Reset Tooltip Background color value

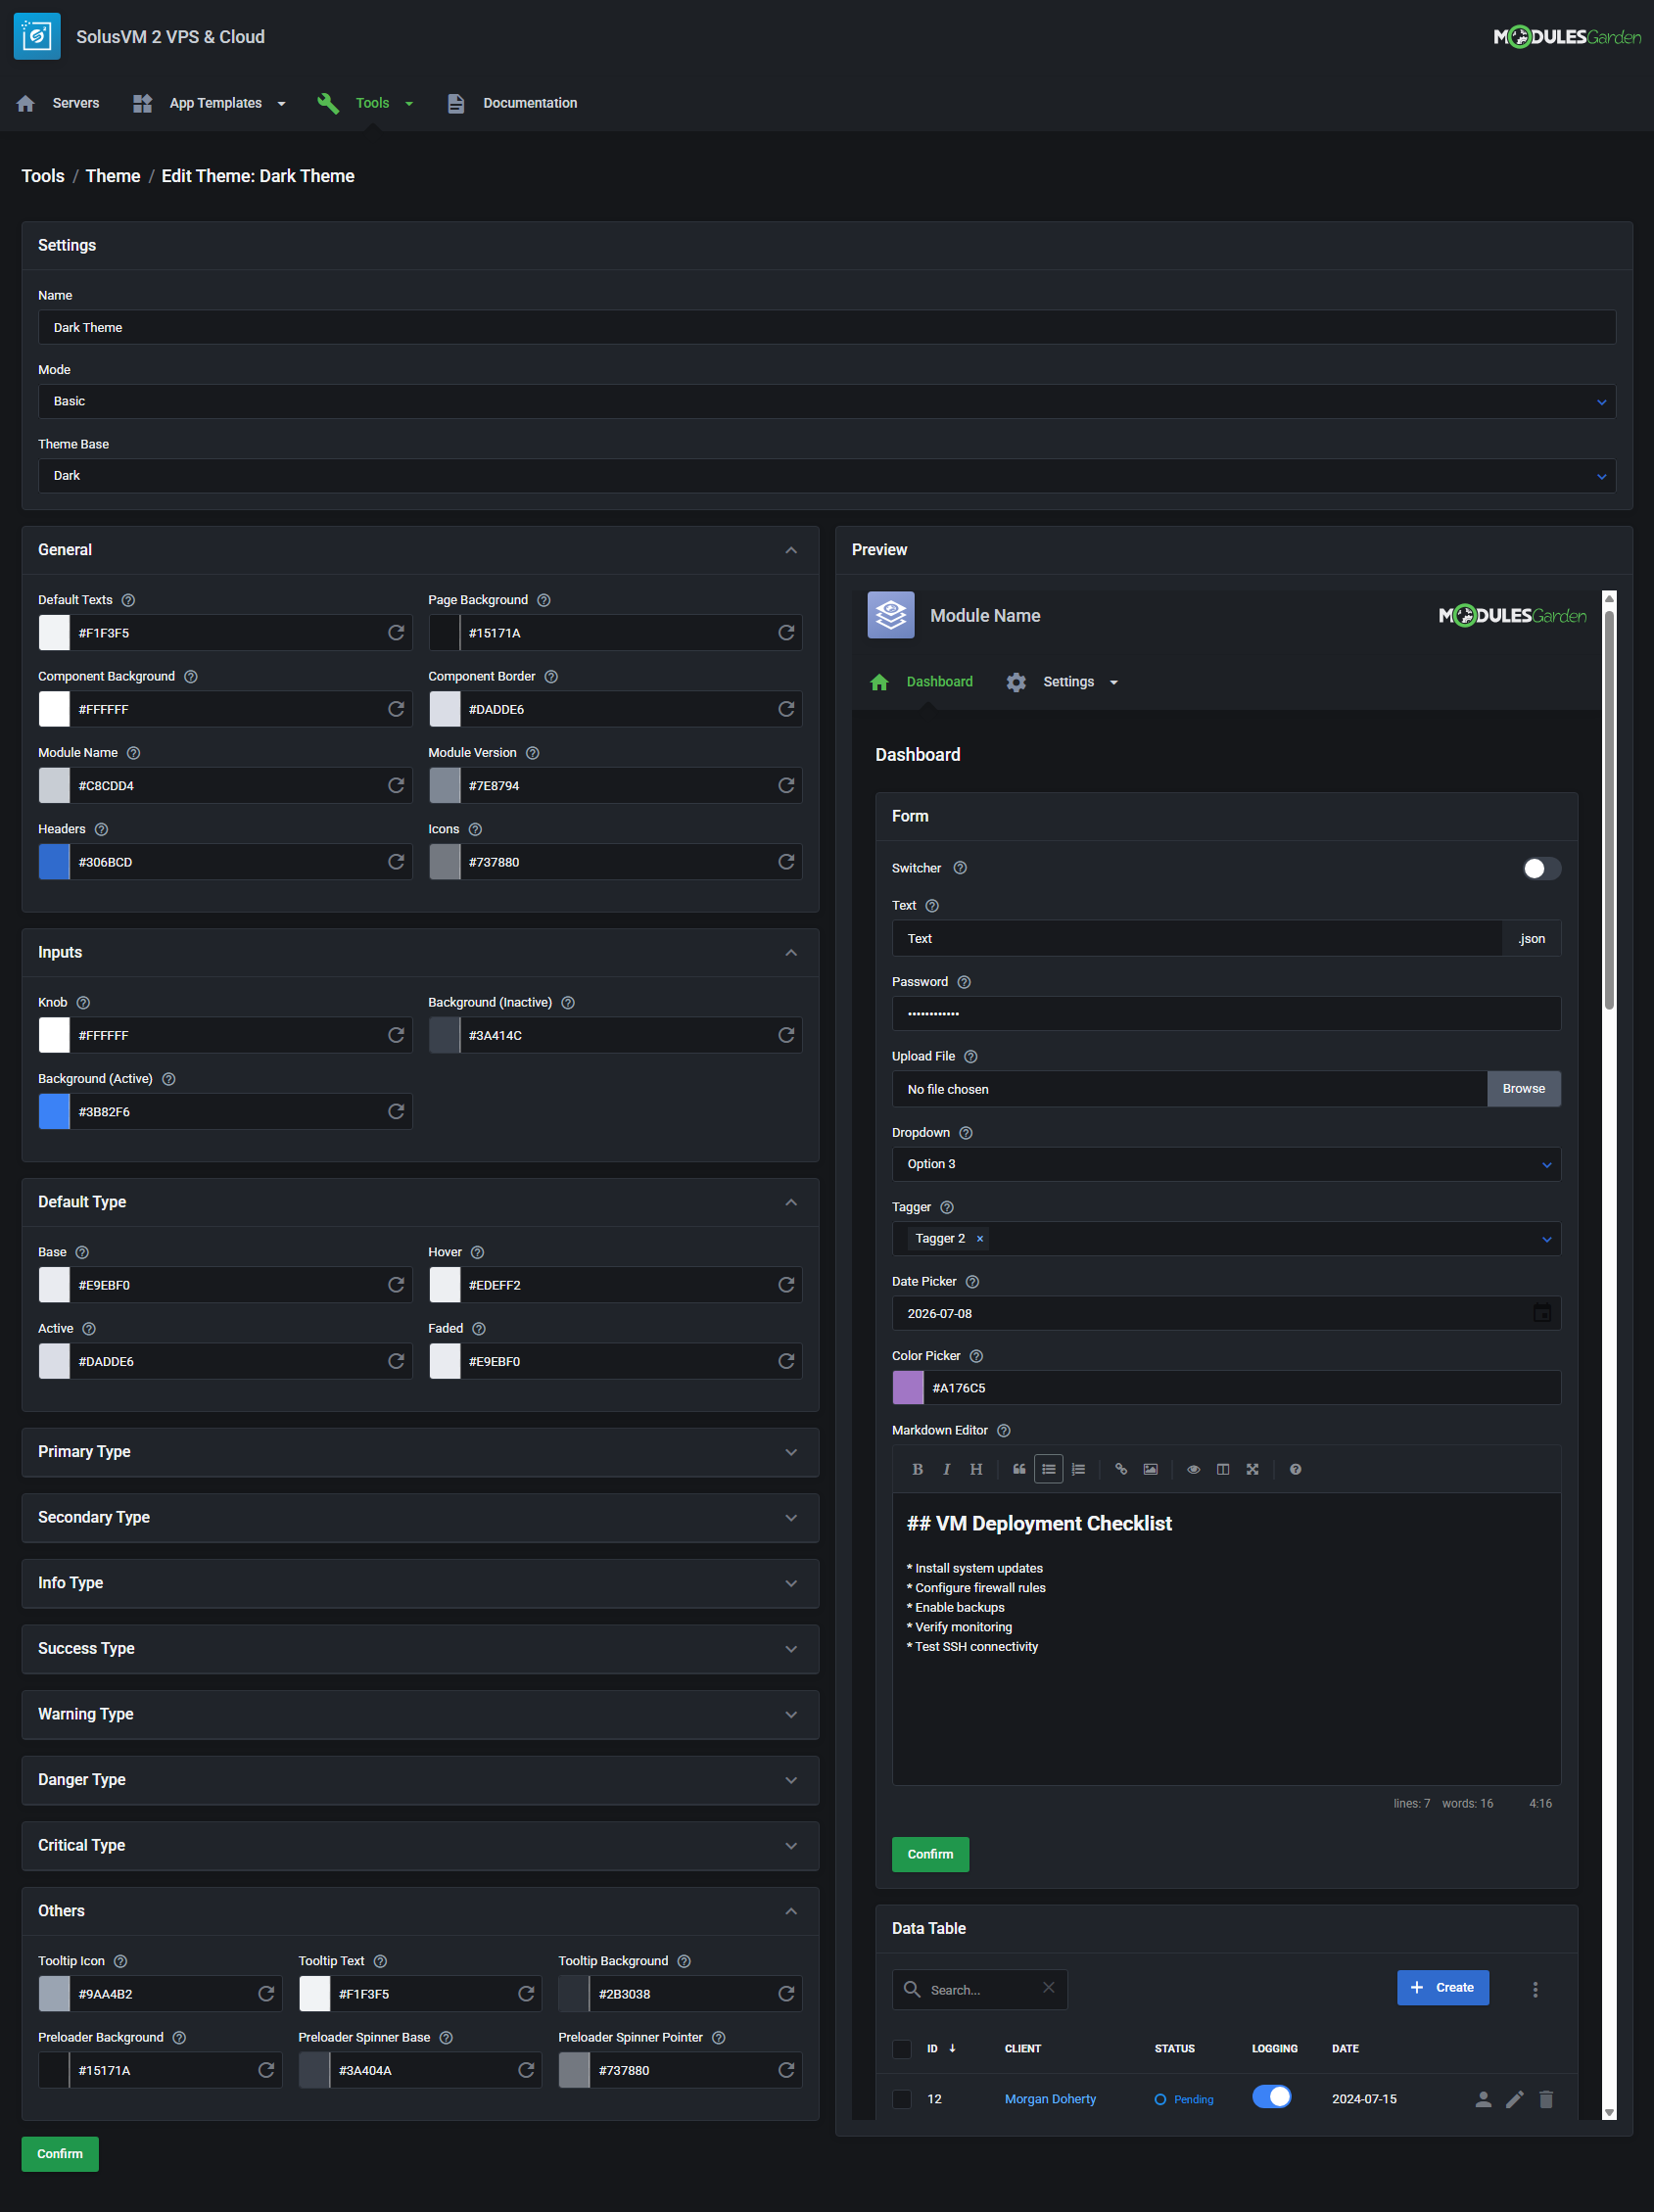tap(786, 1994)
